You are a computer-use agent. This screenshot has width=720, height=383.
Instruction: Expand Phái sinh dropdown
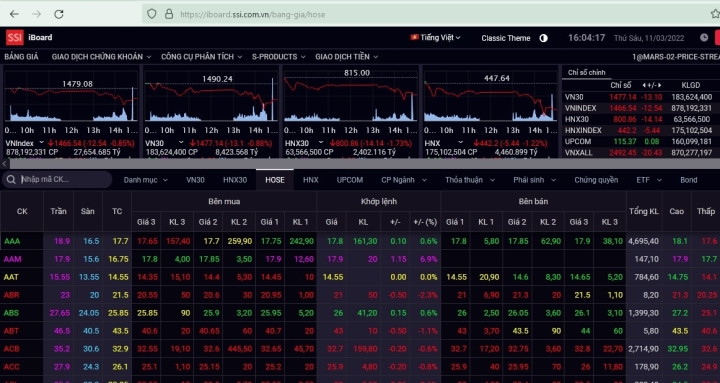pos(534,180)
